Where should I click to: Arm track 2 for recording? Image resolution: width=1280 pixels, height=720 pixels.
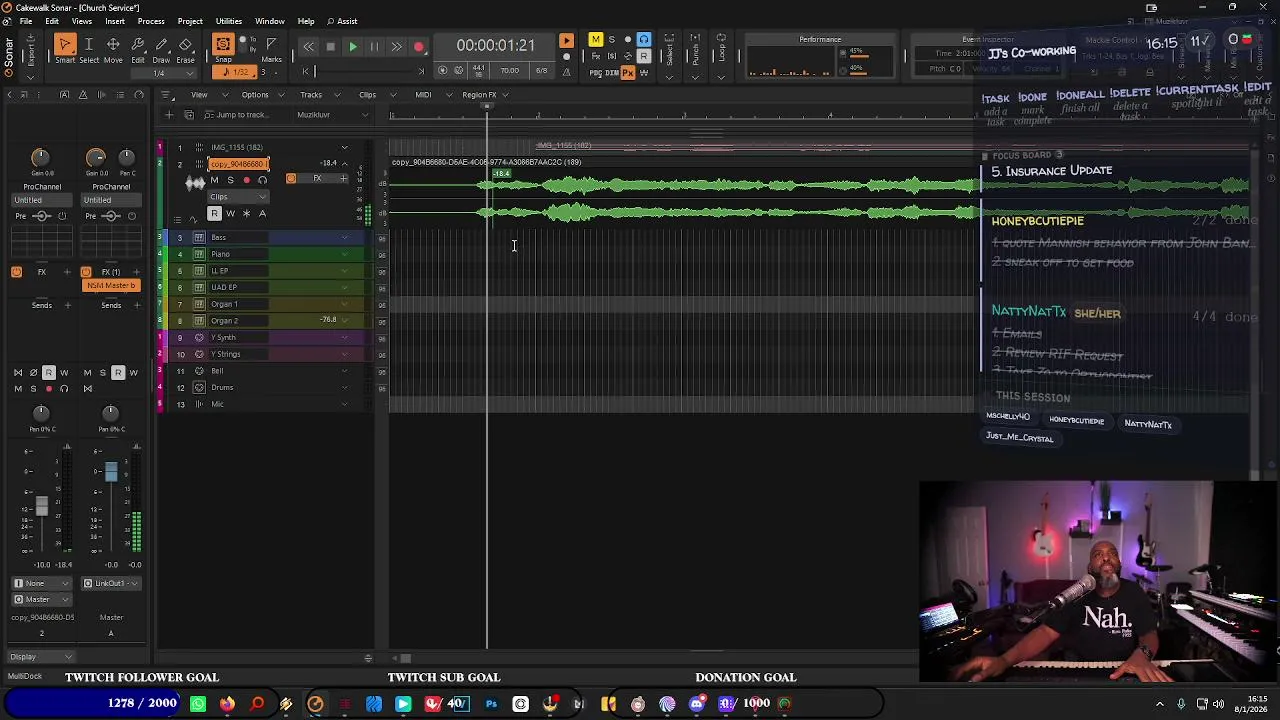tap(246, 180)
